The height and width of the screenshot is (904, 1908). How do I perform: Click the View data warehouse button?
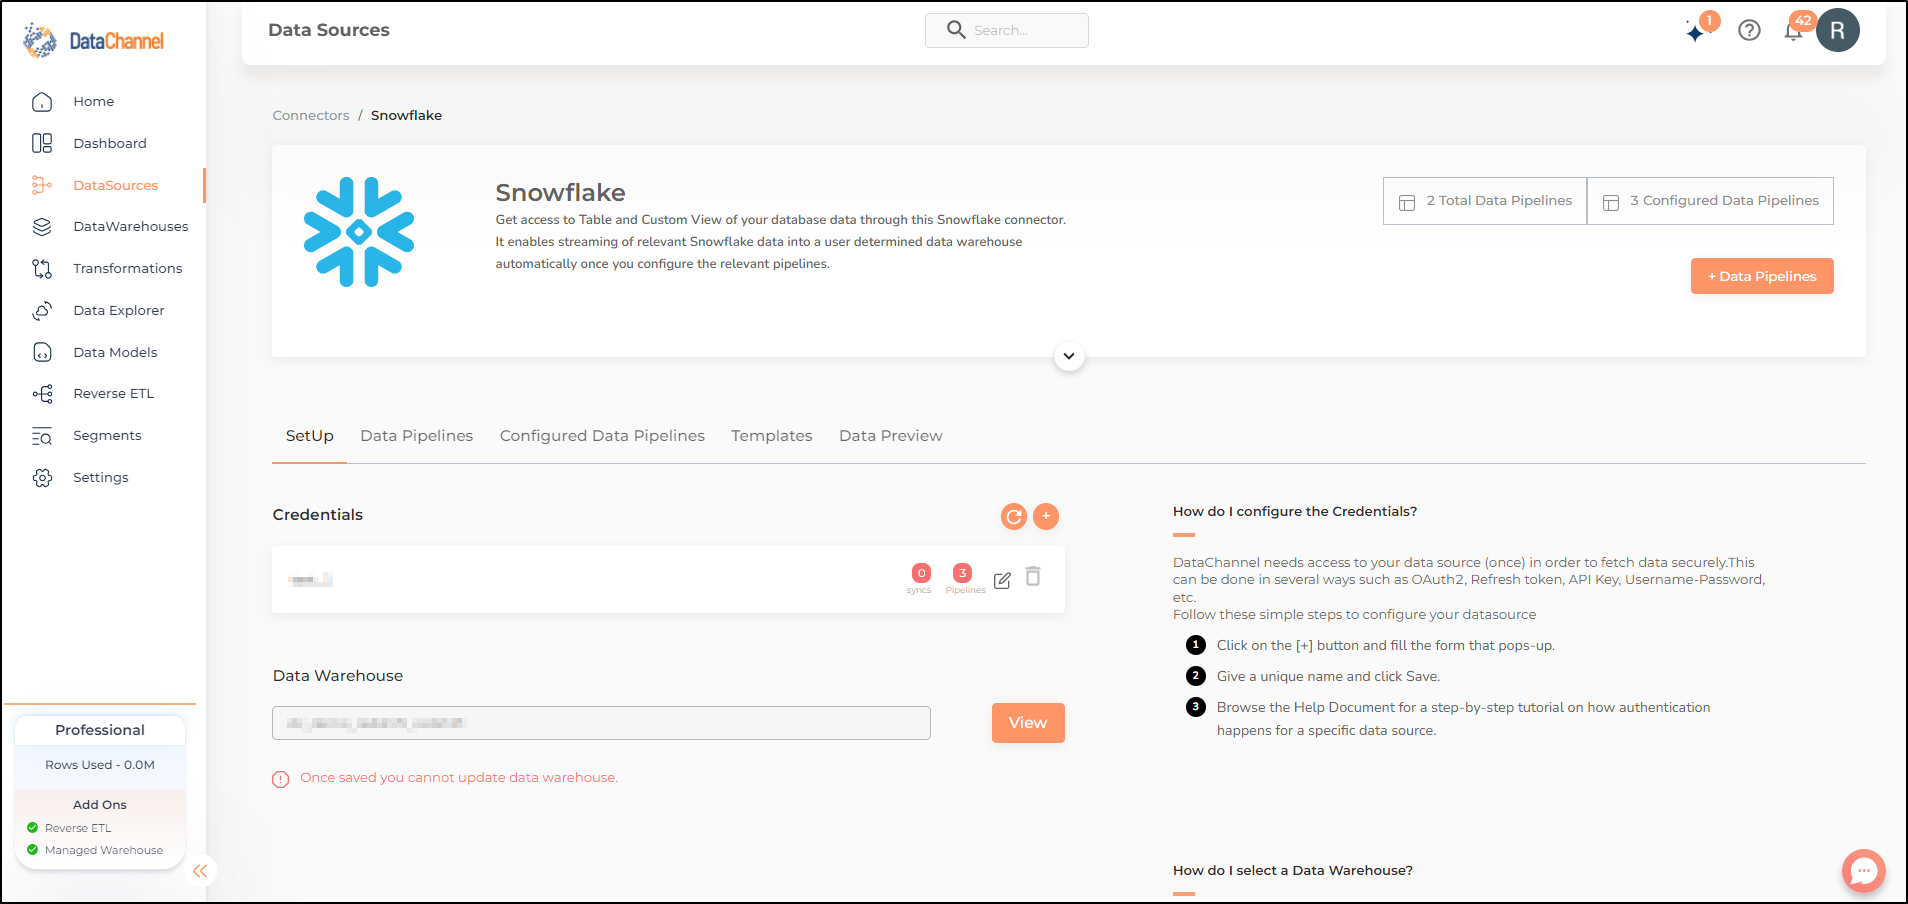(1028, 723)
